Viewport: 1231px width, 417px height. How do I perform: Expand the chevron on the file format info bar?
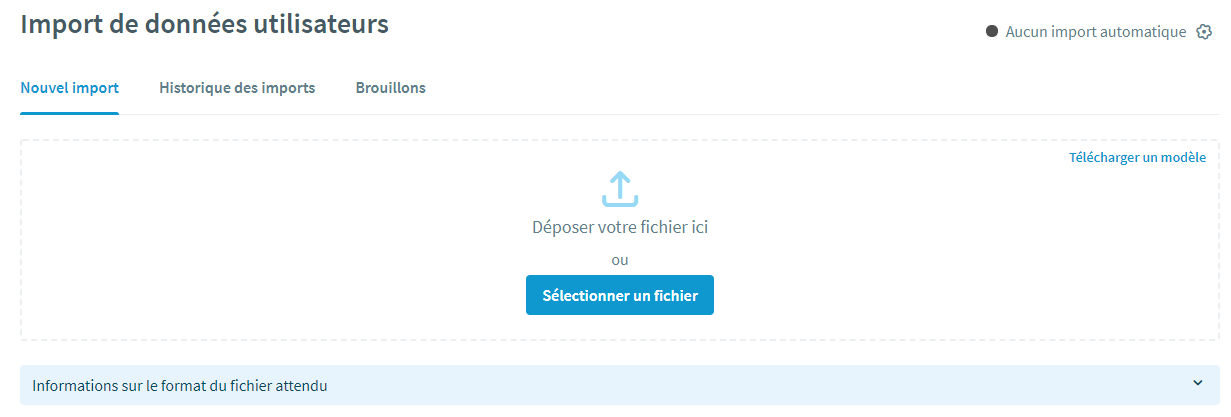click(1197, 383)
